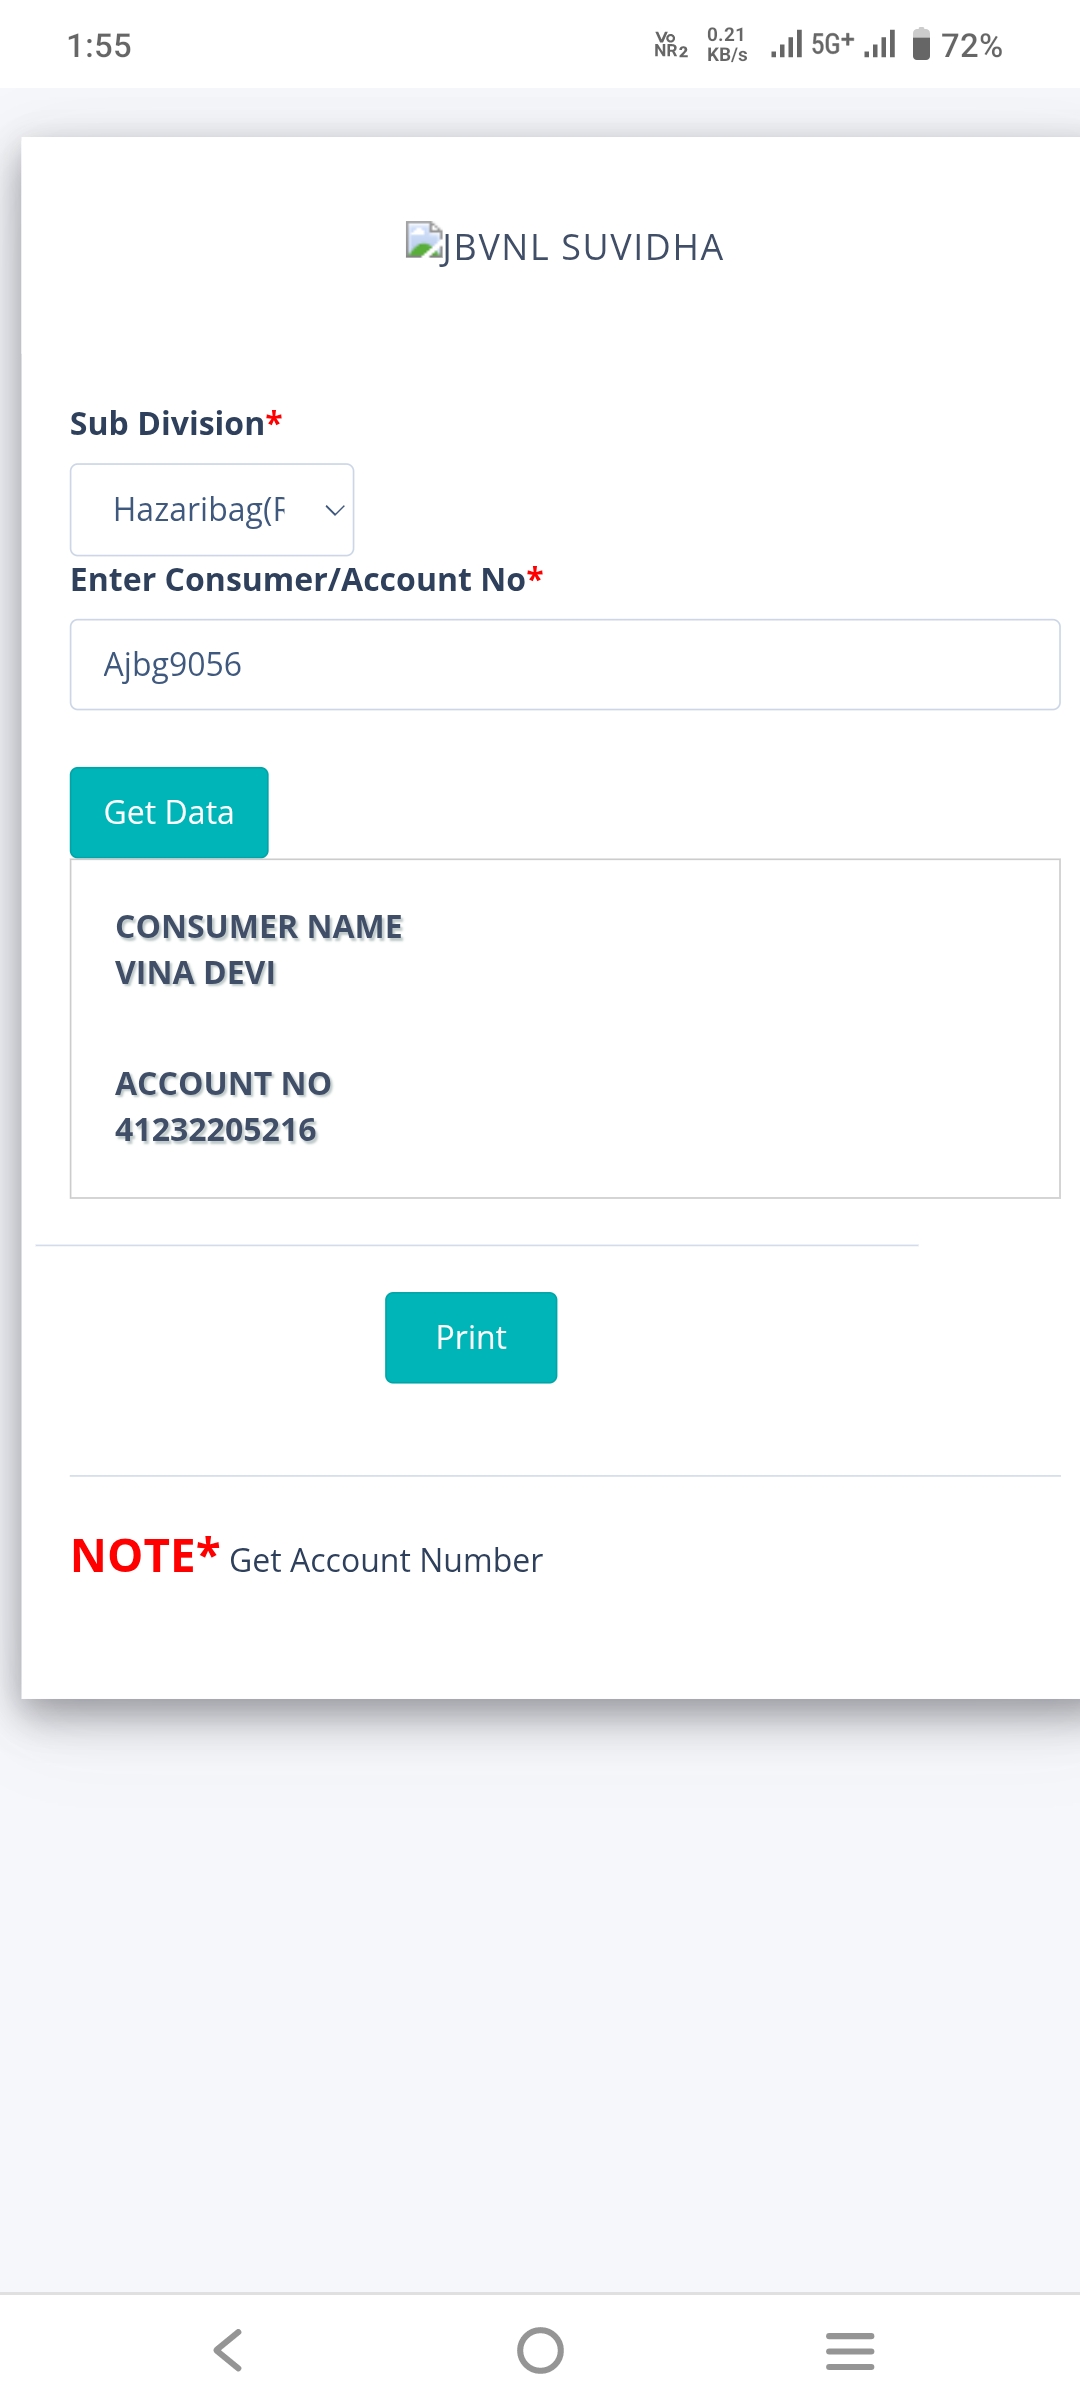This screenshot has height=2408, width=1080.
Task: Tap the clock time in status bar
Action: [99, 46]
